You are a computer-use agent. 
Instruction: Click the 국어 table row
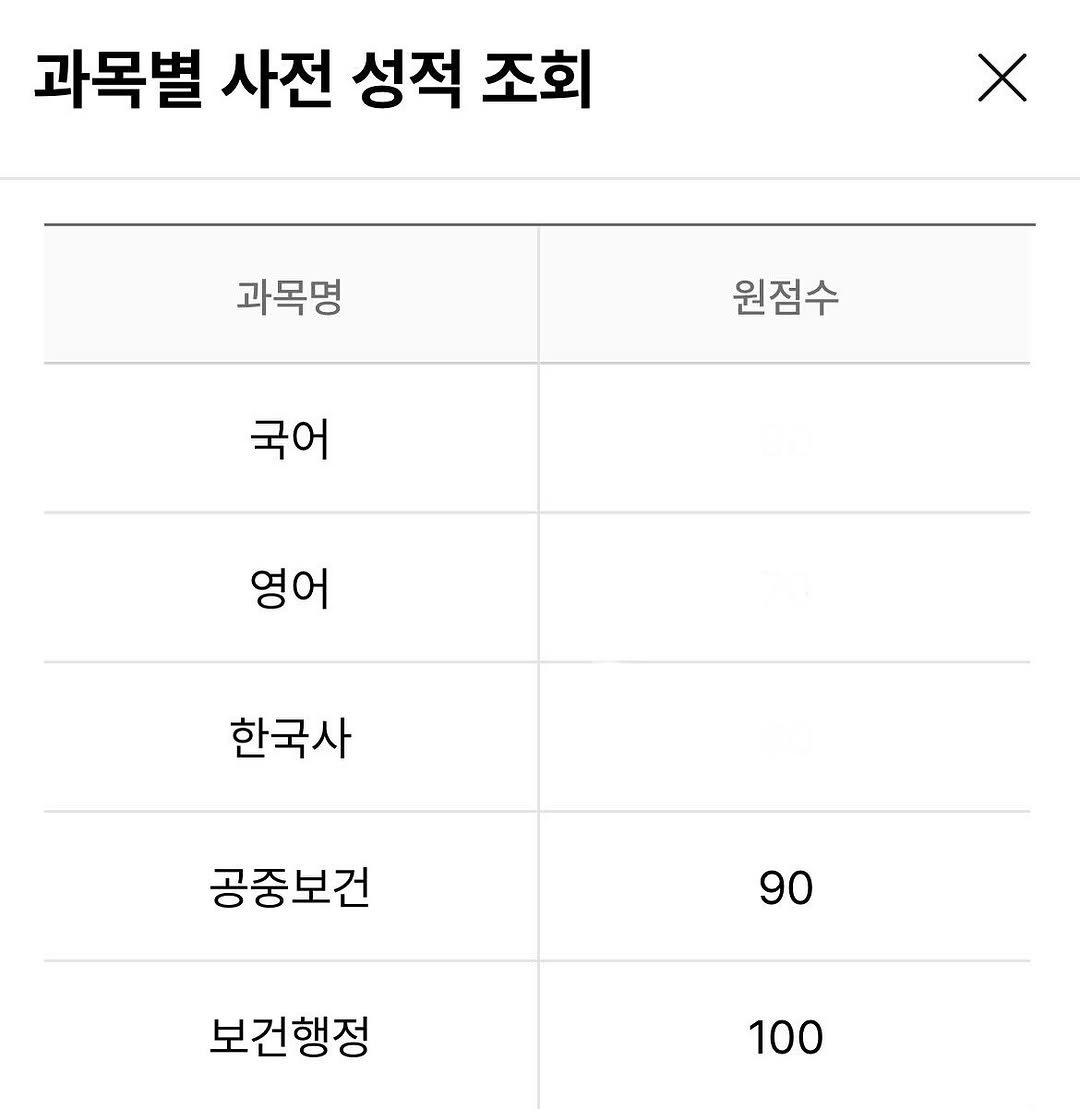tap(540, 437)
